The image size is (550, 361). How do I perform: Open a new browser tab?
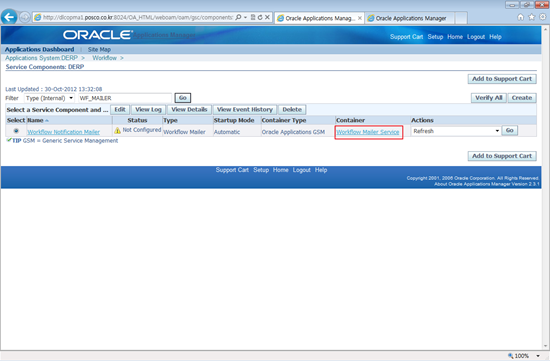point(461,18)
